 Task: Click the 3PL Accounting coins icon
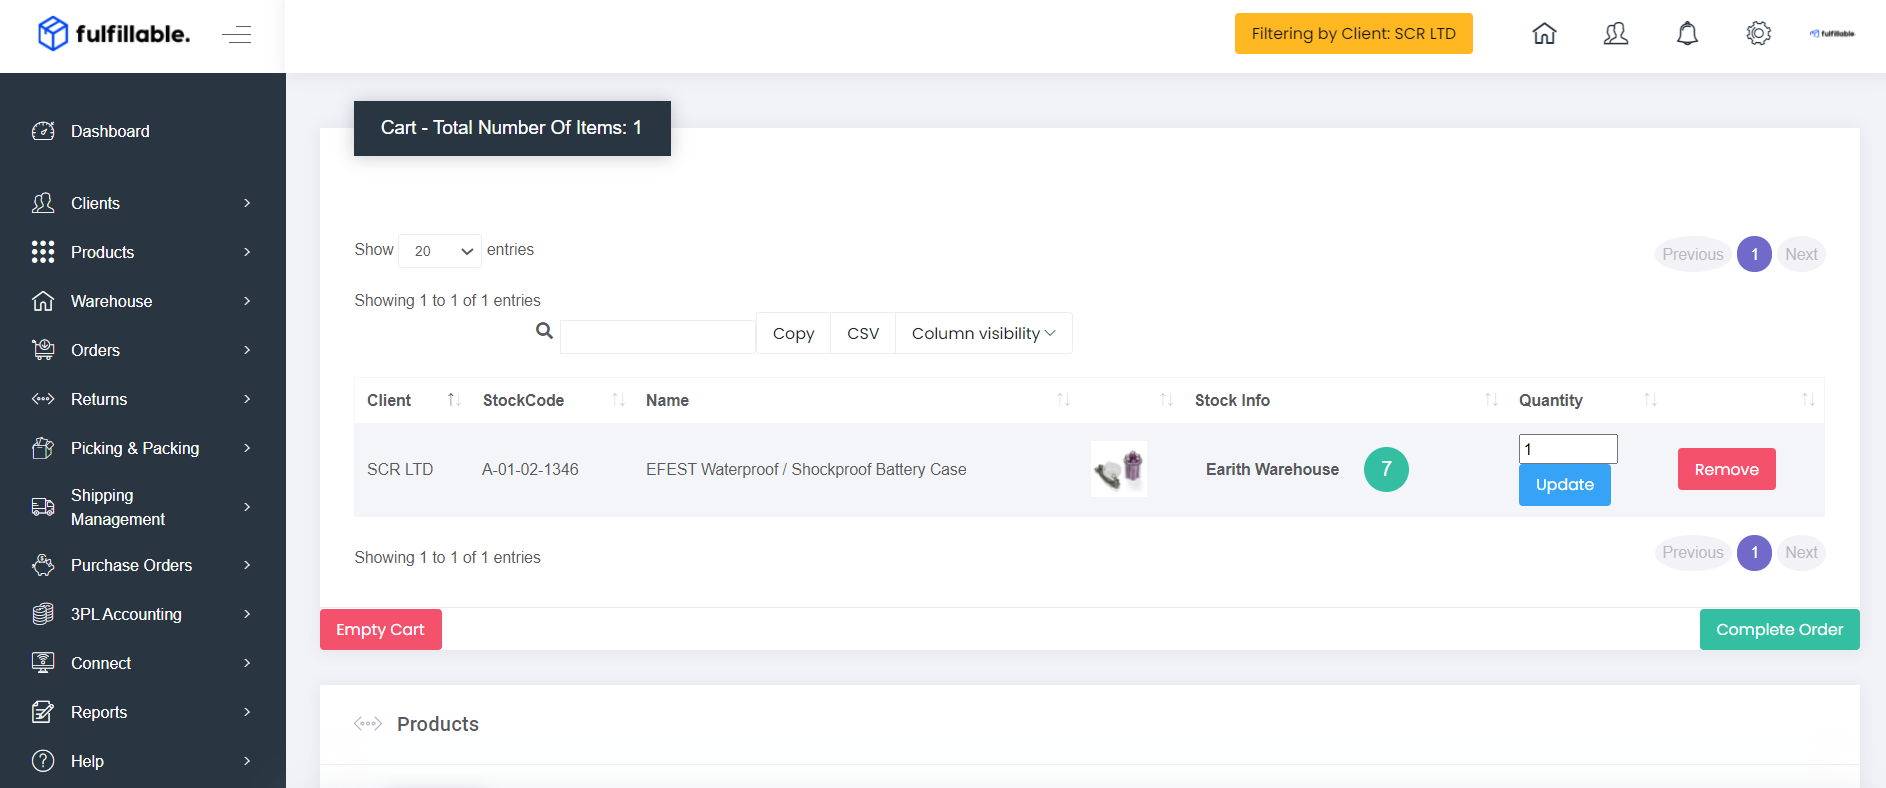tap(43, 614)
